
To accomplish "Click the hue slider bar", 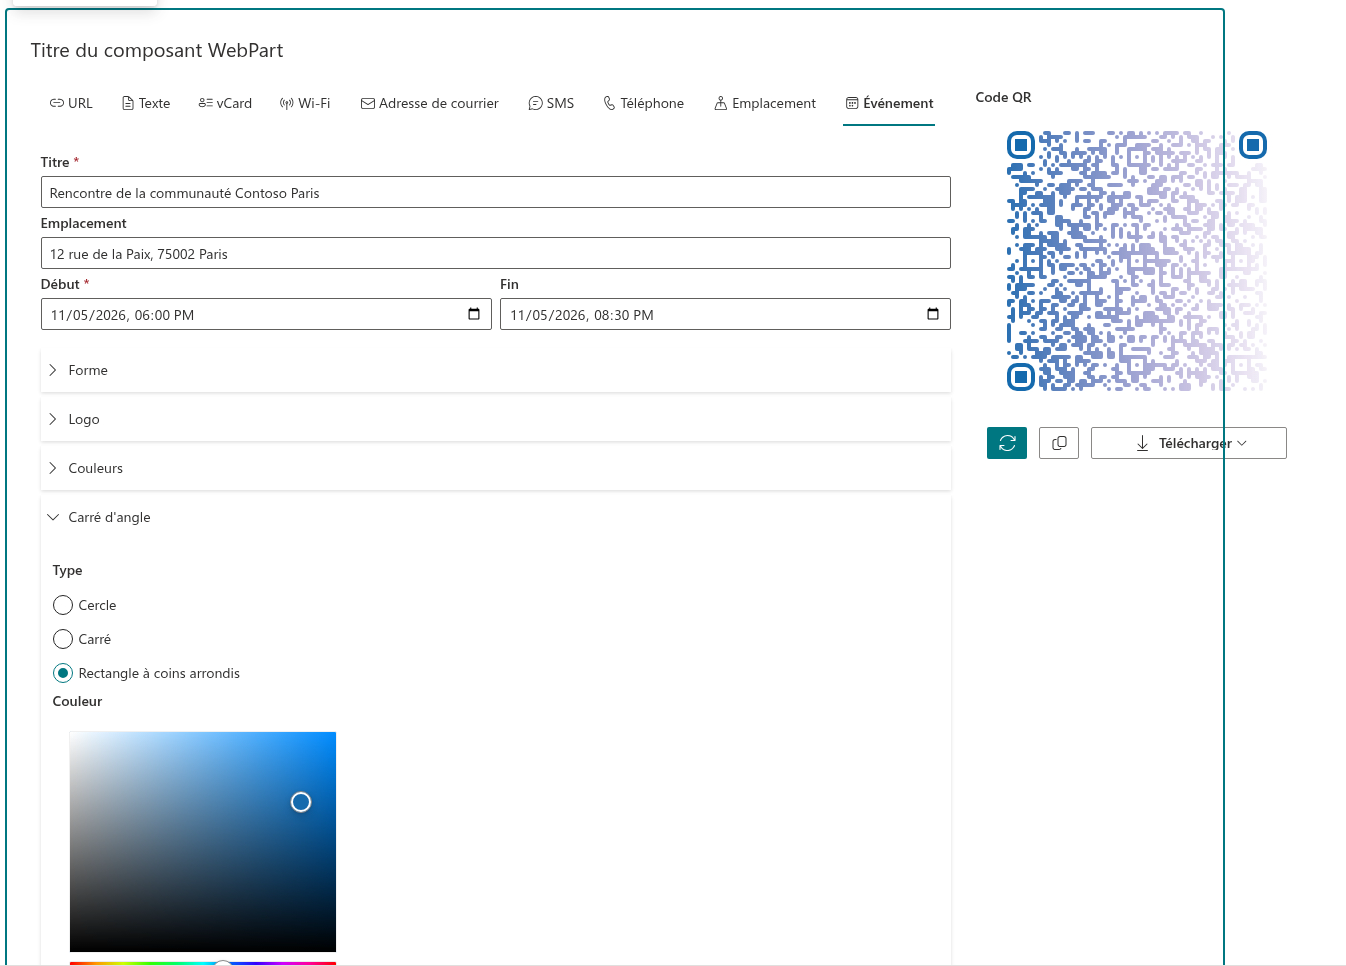I will point(203,963).
